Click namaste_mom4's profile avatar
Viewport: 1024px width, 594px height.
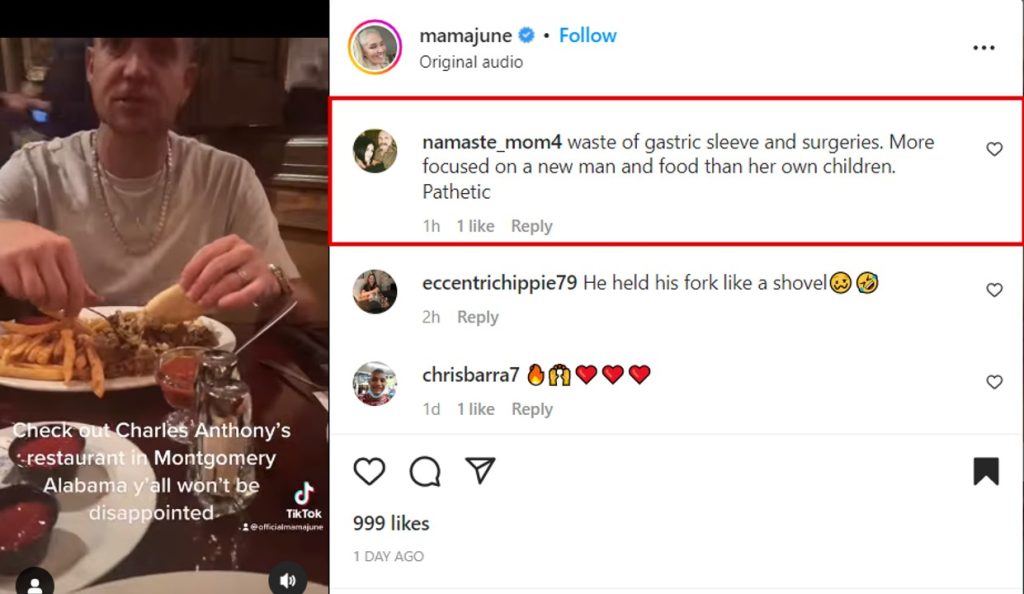point(374,150)
